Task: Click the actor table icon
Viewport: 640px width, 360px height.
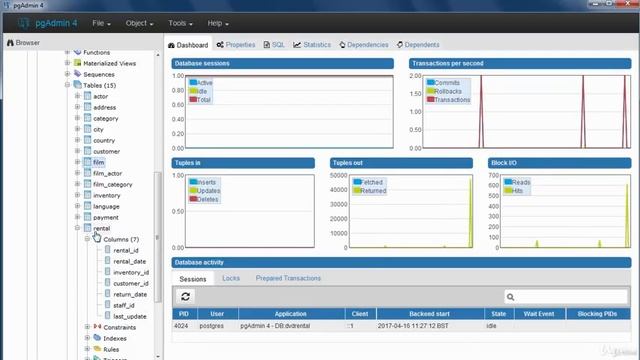Action: tap(87, 96)
